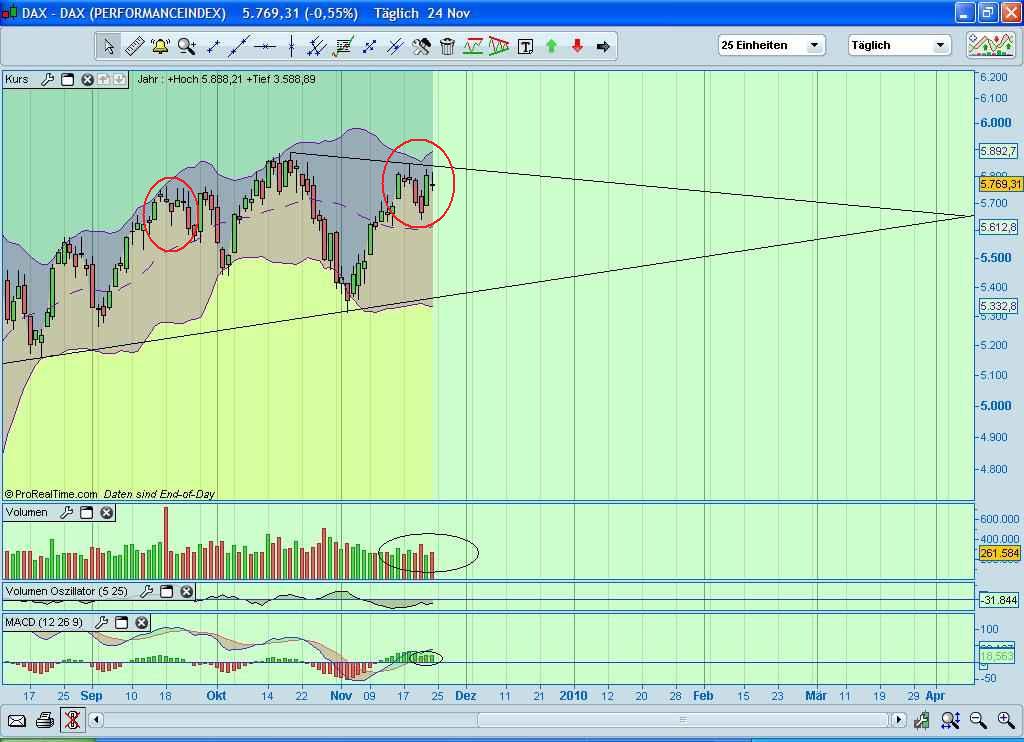Select the parallel channel lines tool
The width and height of the screenshot is (1024, 742).
(316, 46)
